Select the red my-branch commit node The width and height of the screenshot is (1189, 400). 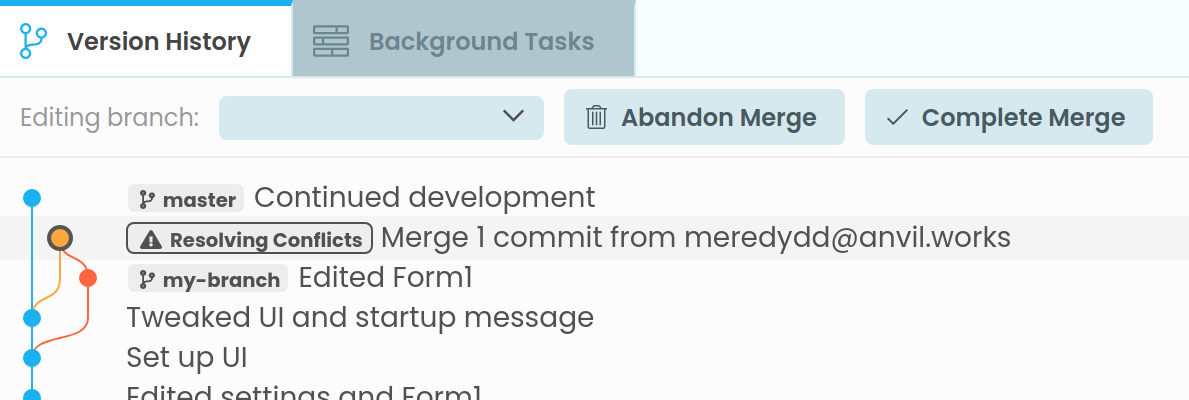click(x=87, y=277)
